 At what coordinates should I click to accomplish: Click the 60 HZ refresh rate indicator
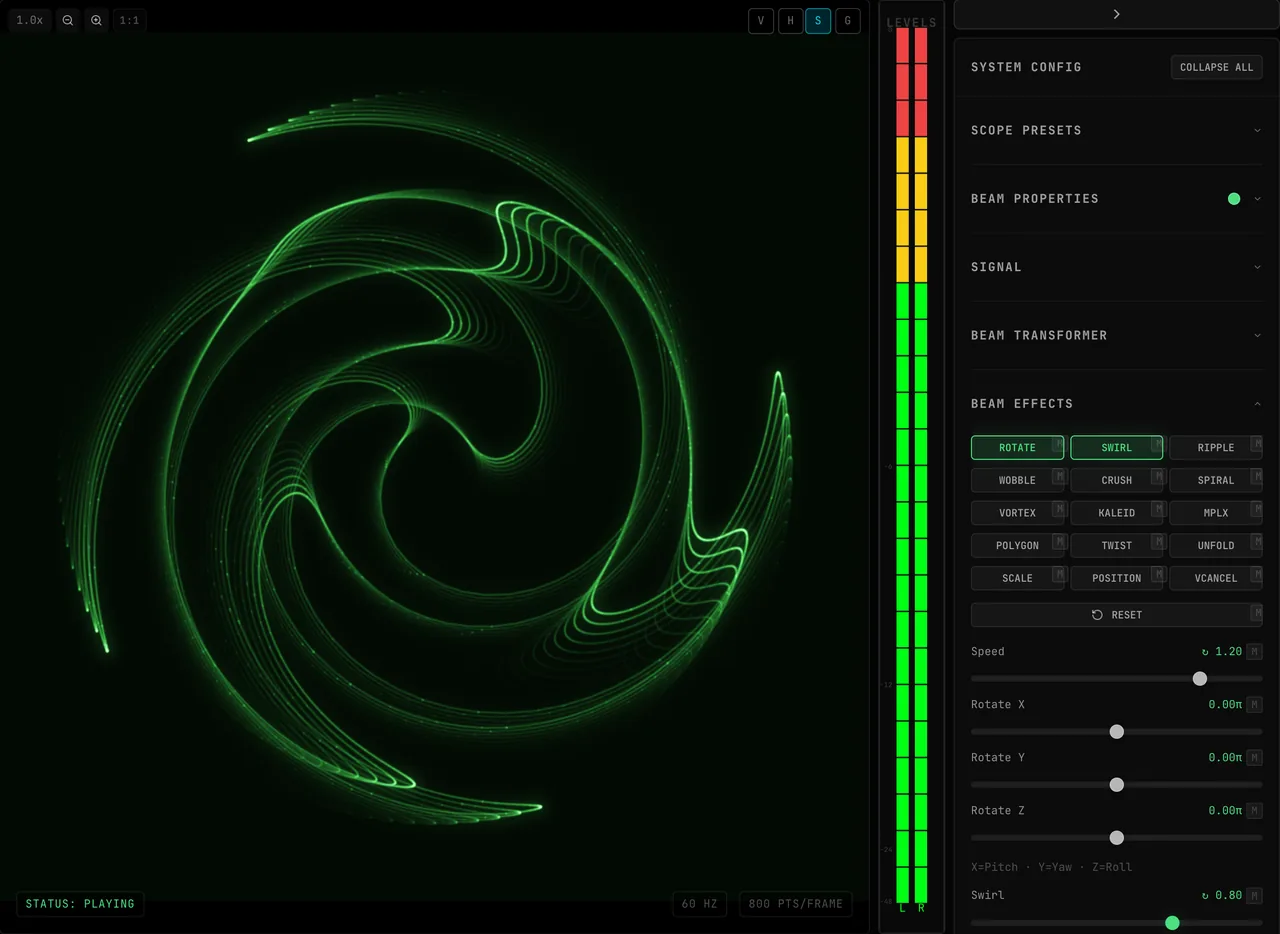click(x=699, y=904)
